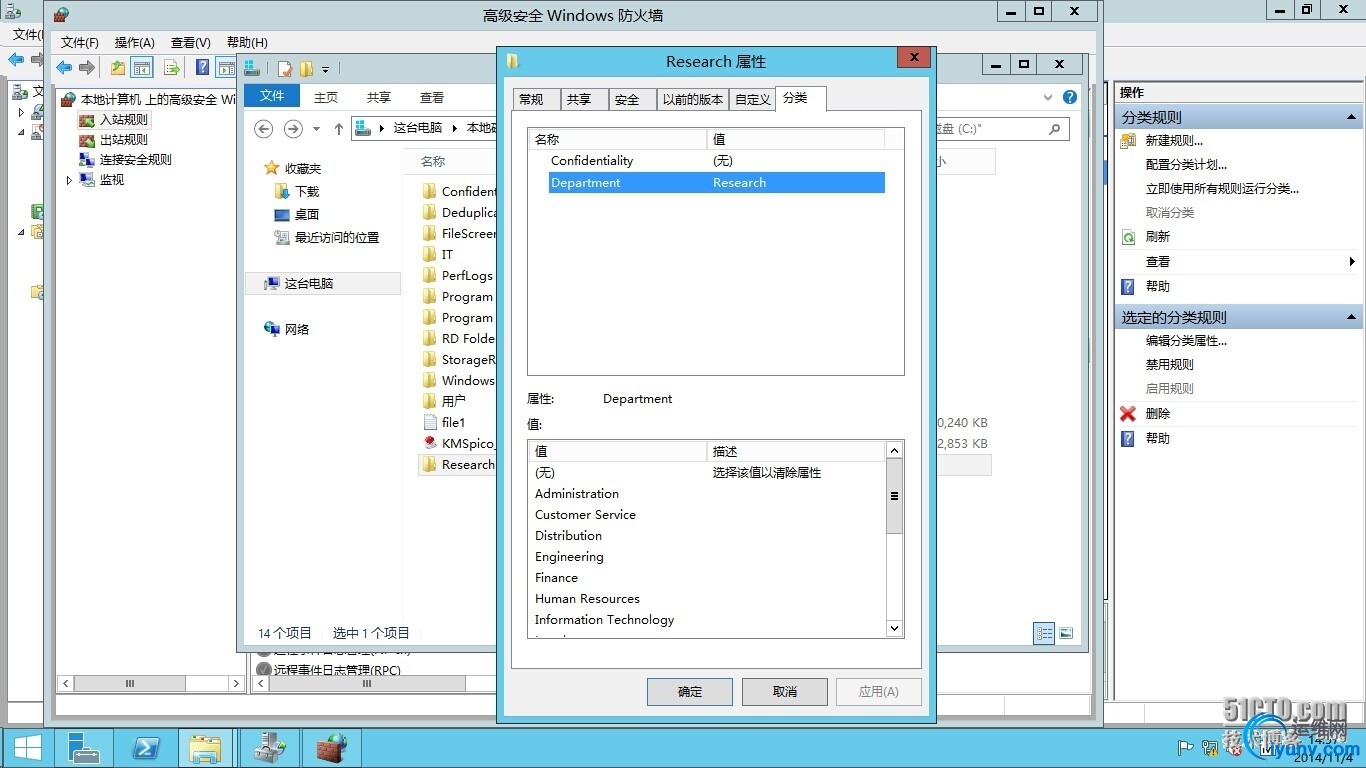This screenshot has width=1366, height=768.
Task: Click the 立即使用所有规则运行分类... action
Action: tap(1222, 189)
